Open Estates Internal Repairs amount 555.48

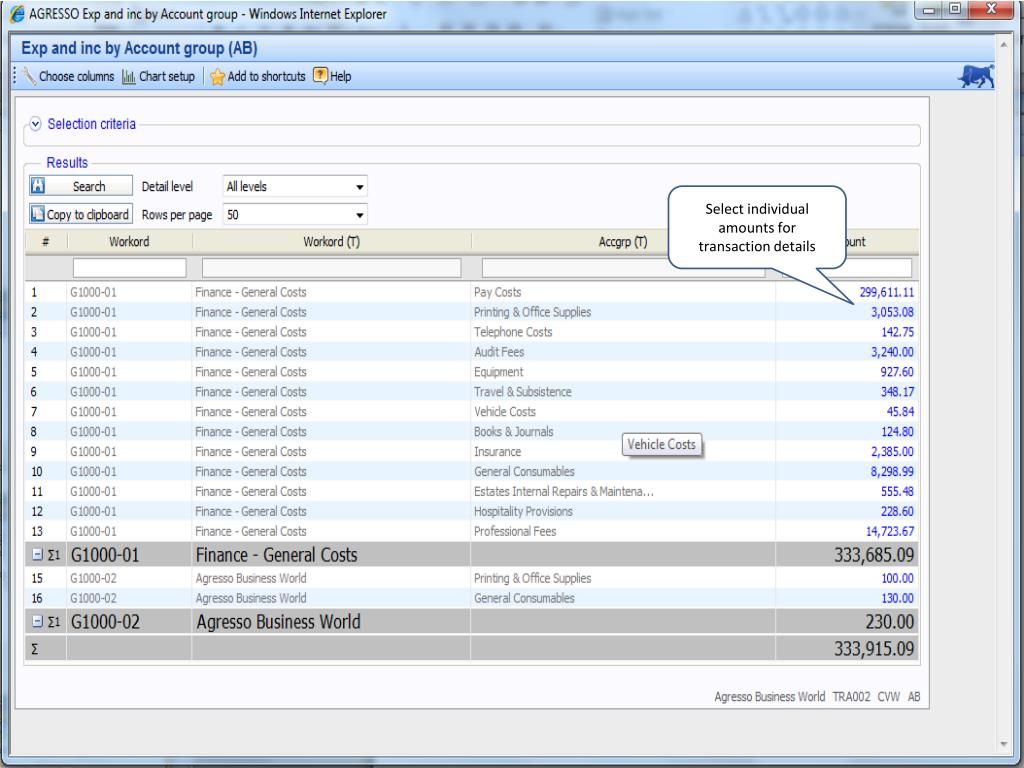tap(897, 491)
